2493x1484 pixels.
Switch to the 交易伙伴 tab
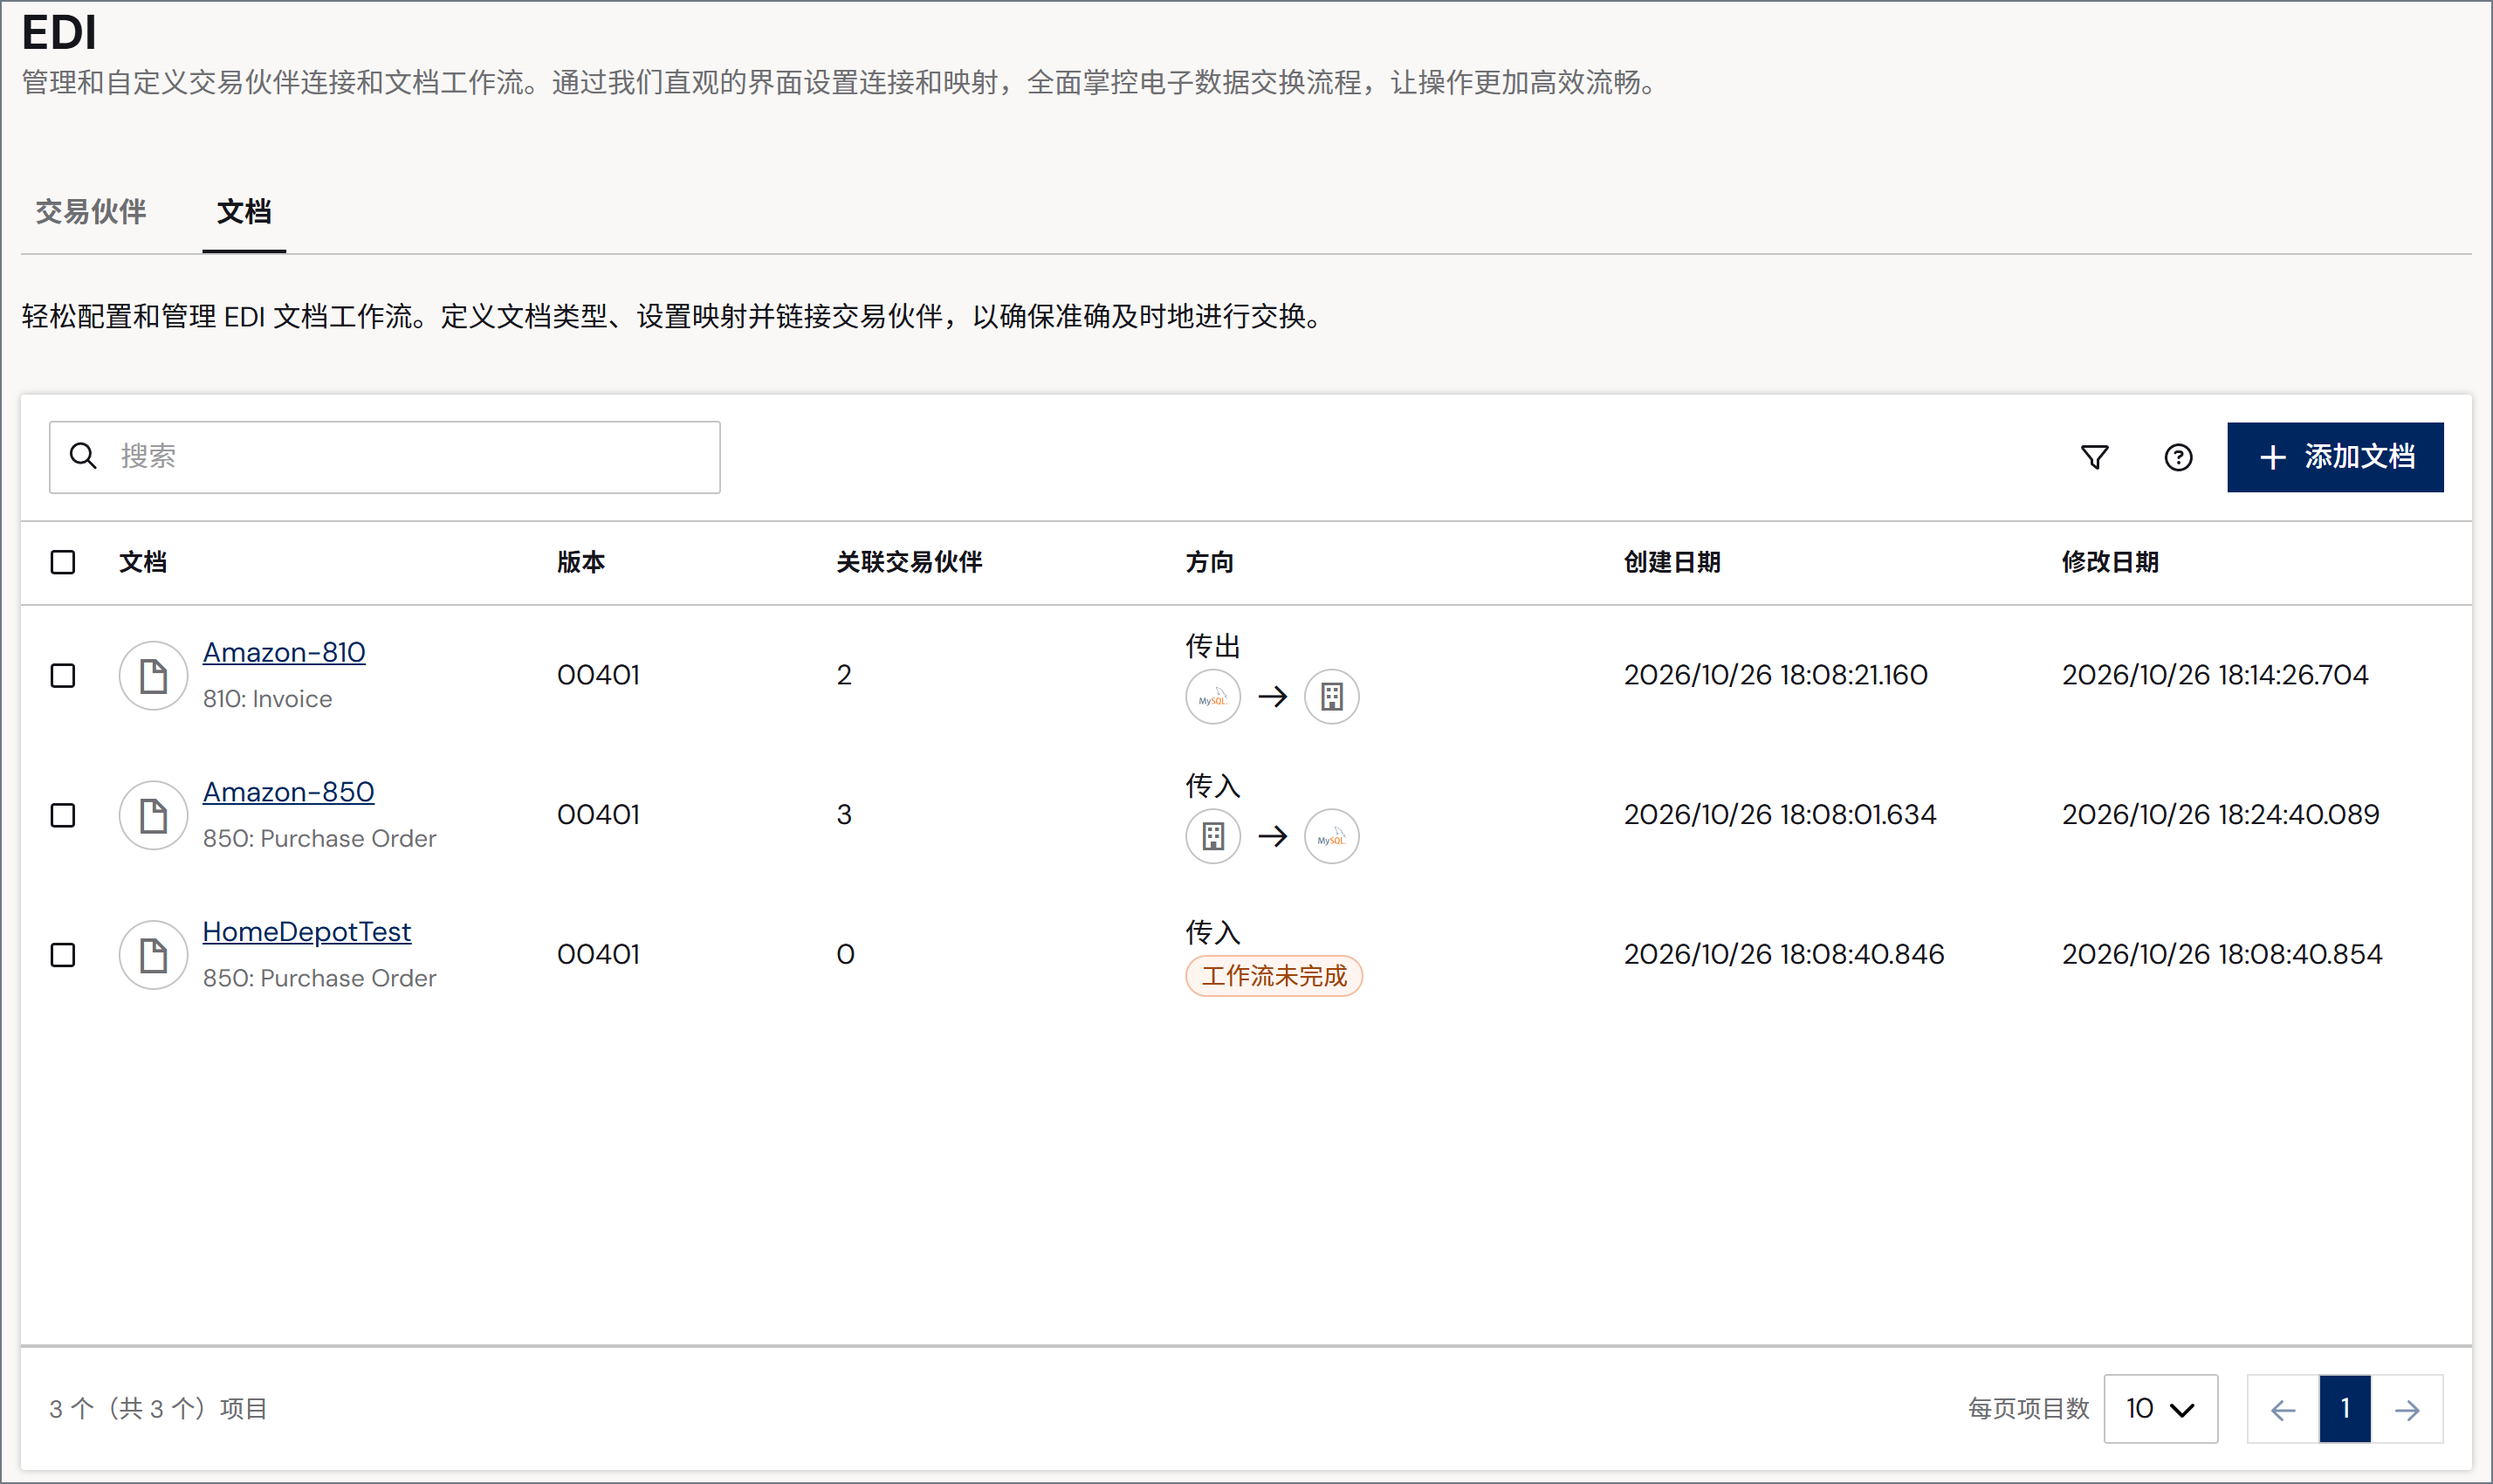pos(91,212)
